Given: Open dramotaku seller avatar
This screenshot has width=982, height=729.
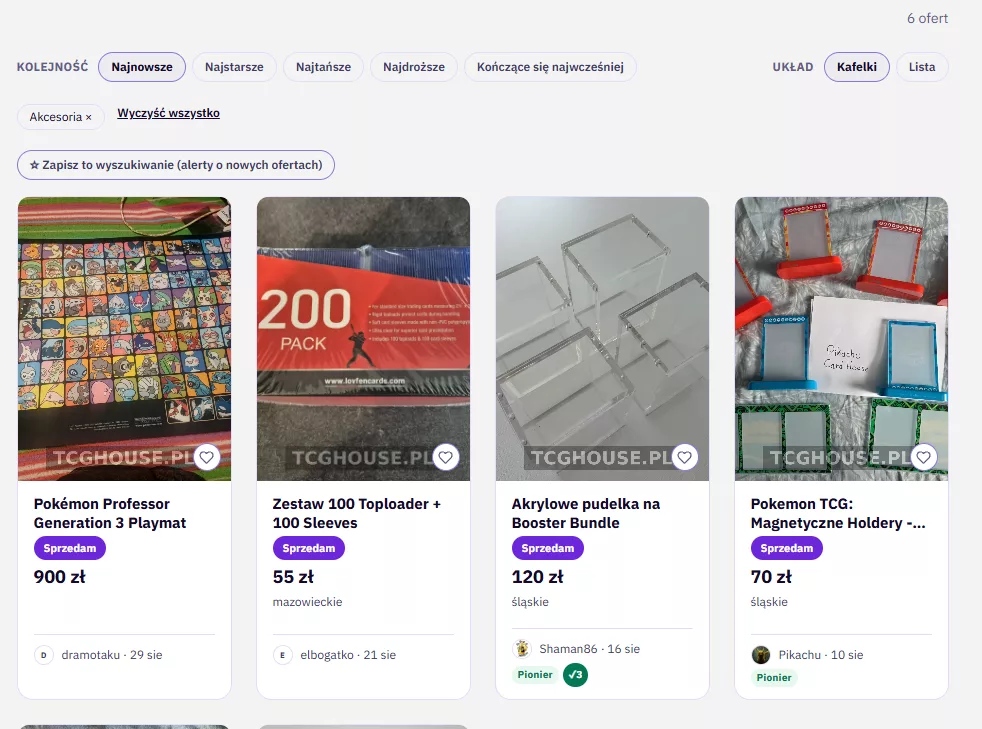Looking at the screenshot, I should 44,655.
